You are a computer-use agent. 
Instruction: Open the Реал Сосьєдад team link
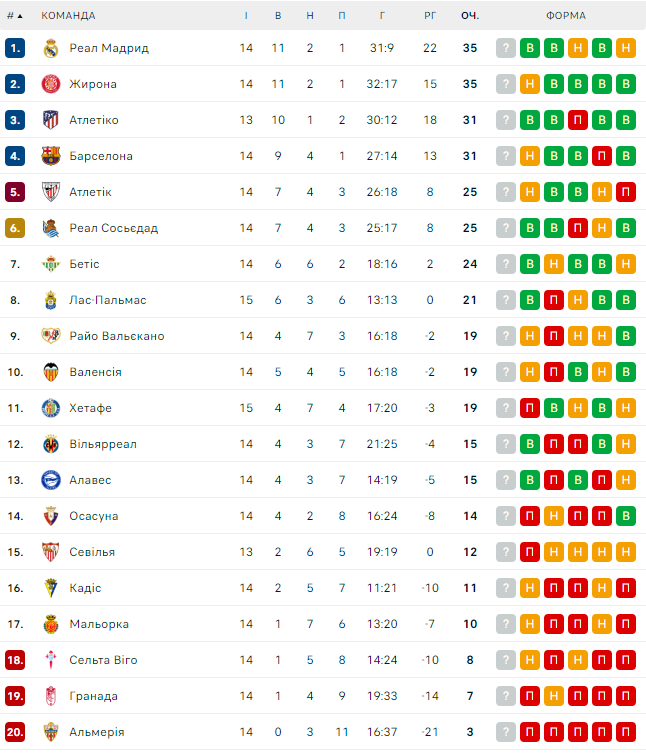pyautogui.click(x=113, y=228)
